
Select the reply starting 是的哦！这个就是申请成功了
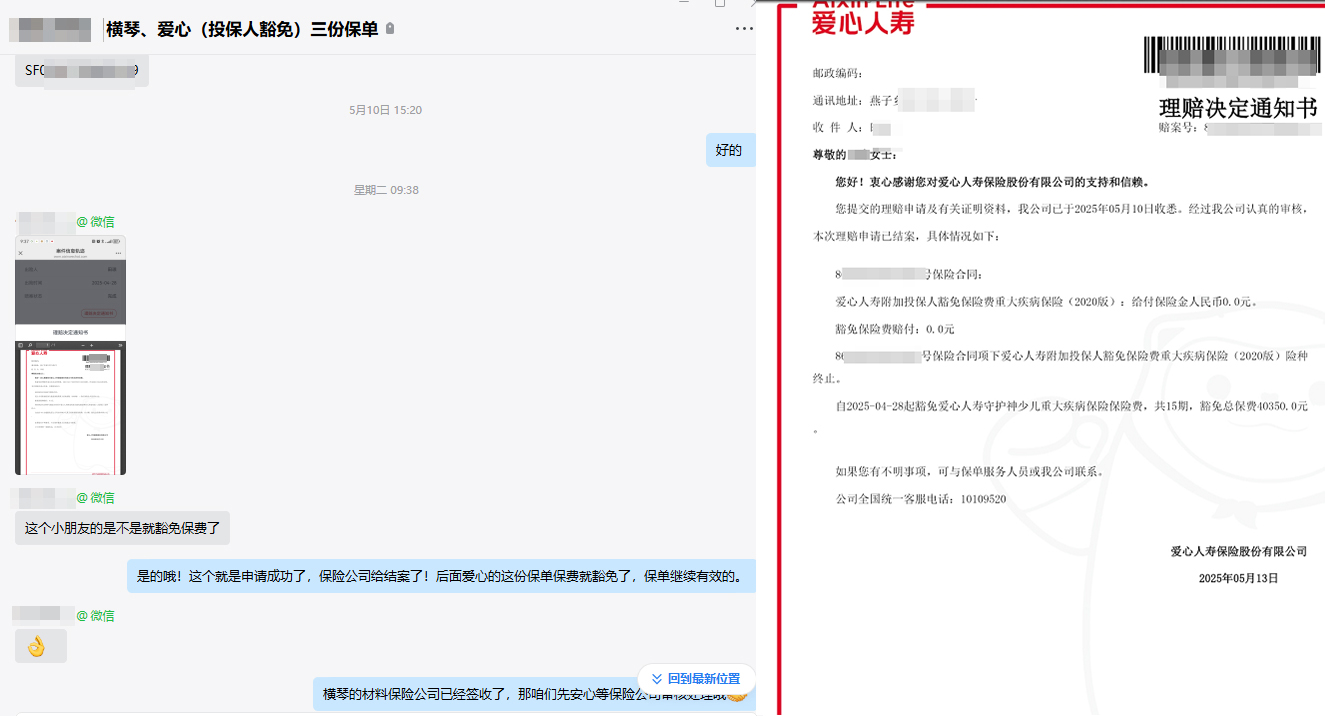[441, 576]
